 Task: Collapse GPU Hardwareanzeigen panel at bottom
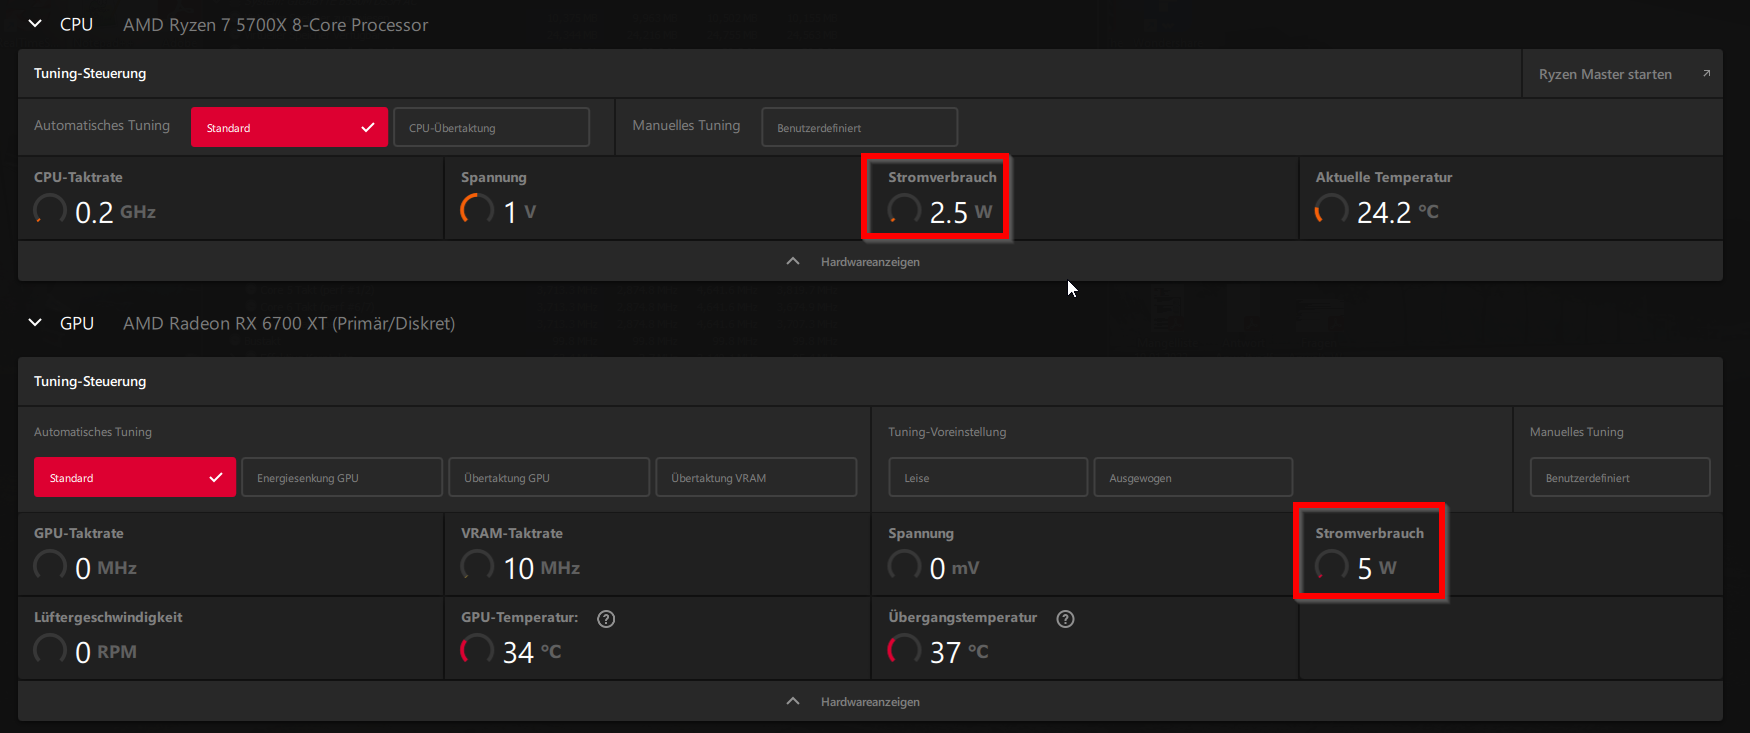point(870,701)
